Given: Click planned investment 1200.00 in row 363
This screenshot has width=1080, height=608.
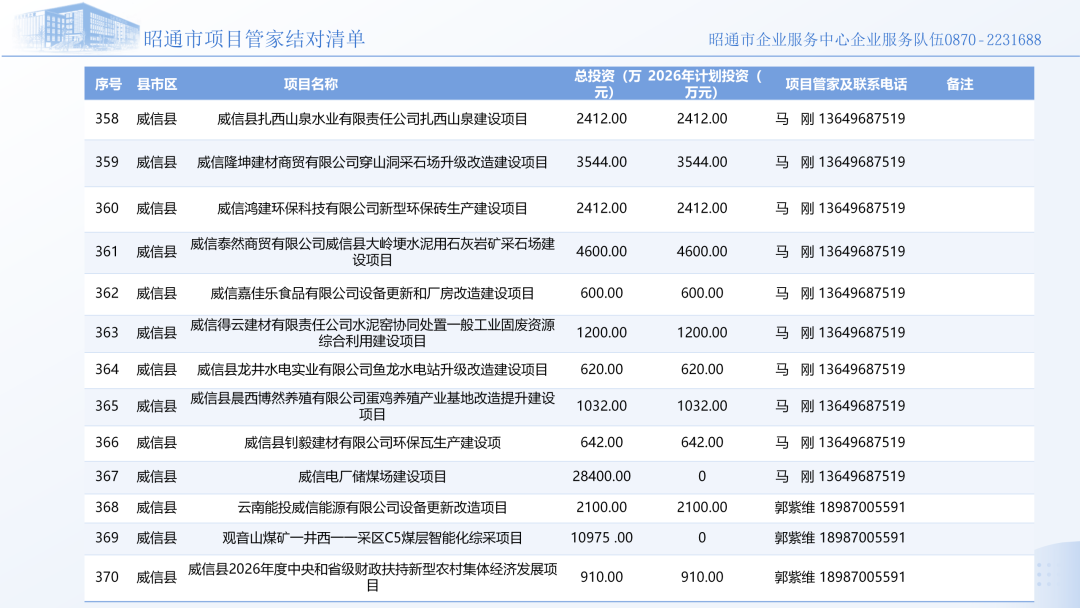Looking at the screenshot, I should pyautogui.click(x=702, y=333).
